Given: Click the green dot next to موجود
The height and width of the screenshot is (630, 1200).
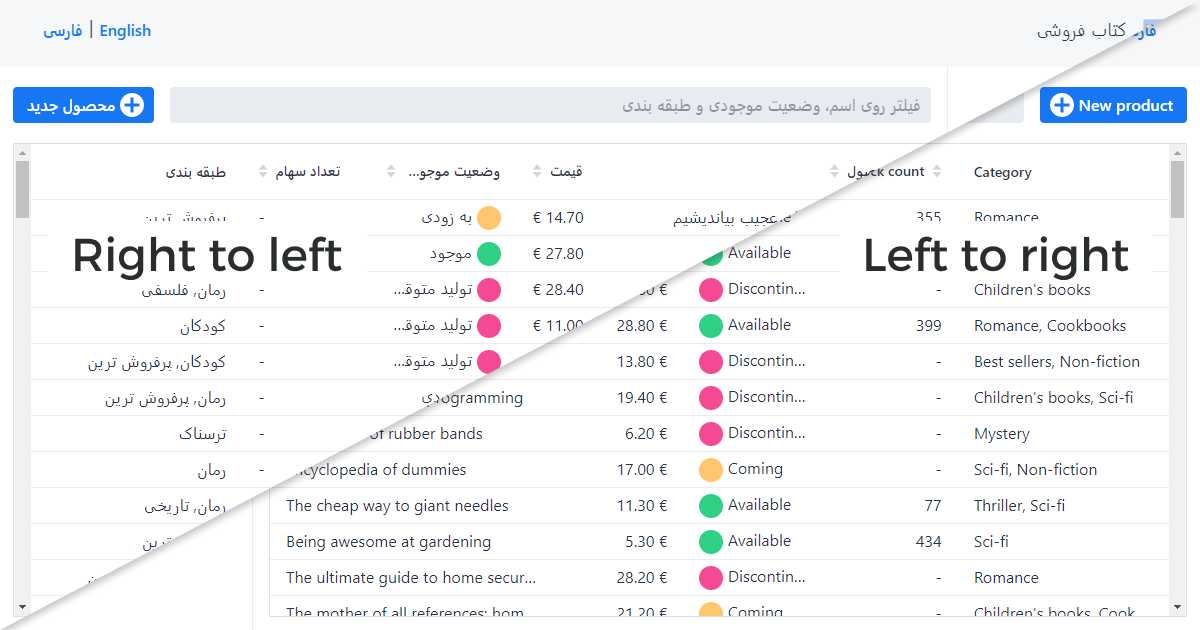Looking at the screenshot, I should tap(489, 254).
